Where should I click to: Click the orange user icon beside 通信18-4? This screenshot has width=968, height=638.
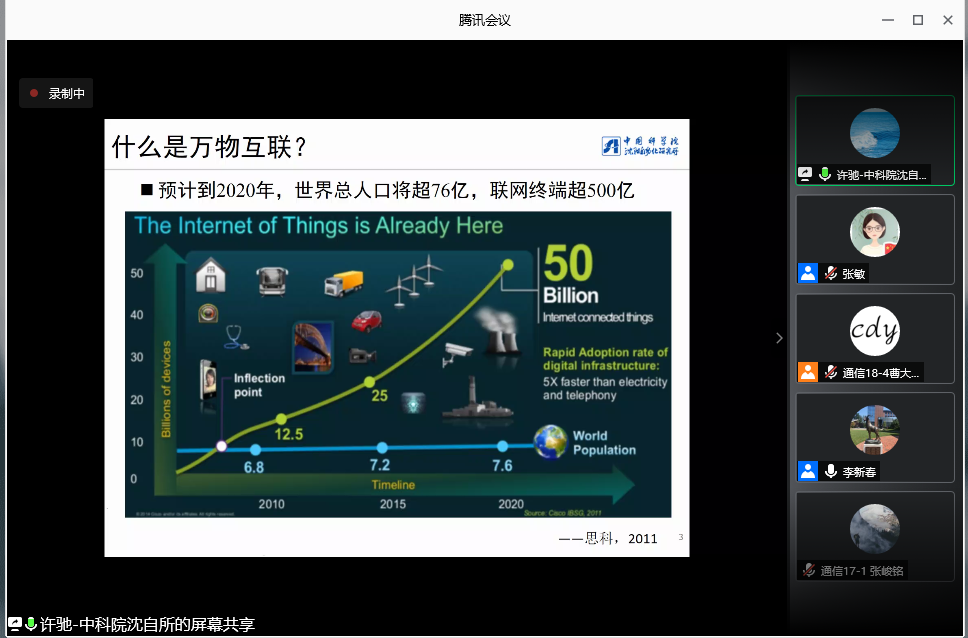coord(807,372)
